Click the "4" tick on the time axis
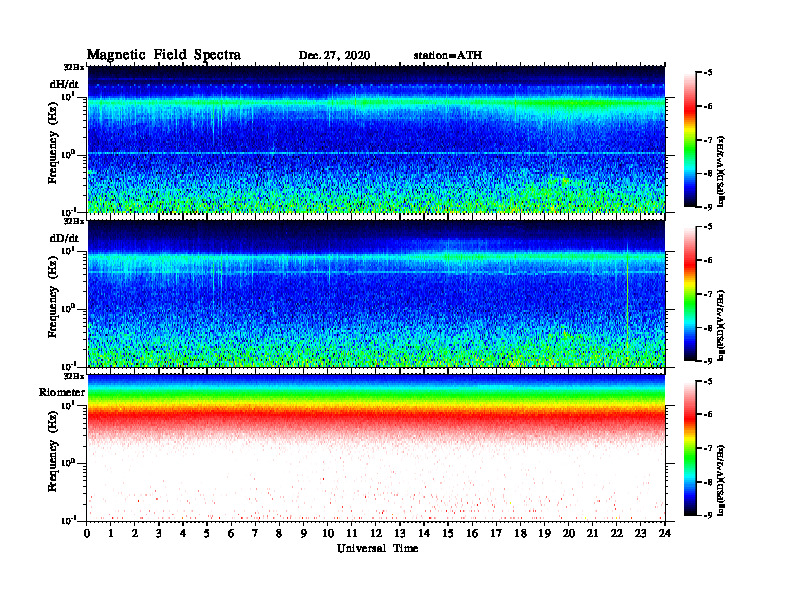 click(183, 534)
